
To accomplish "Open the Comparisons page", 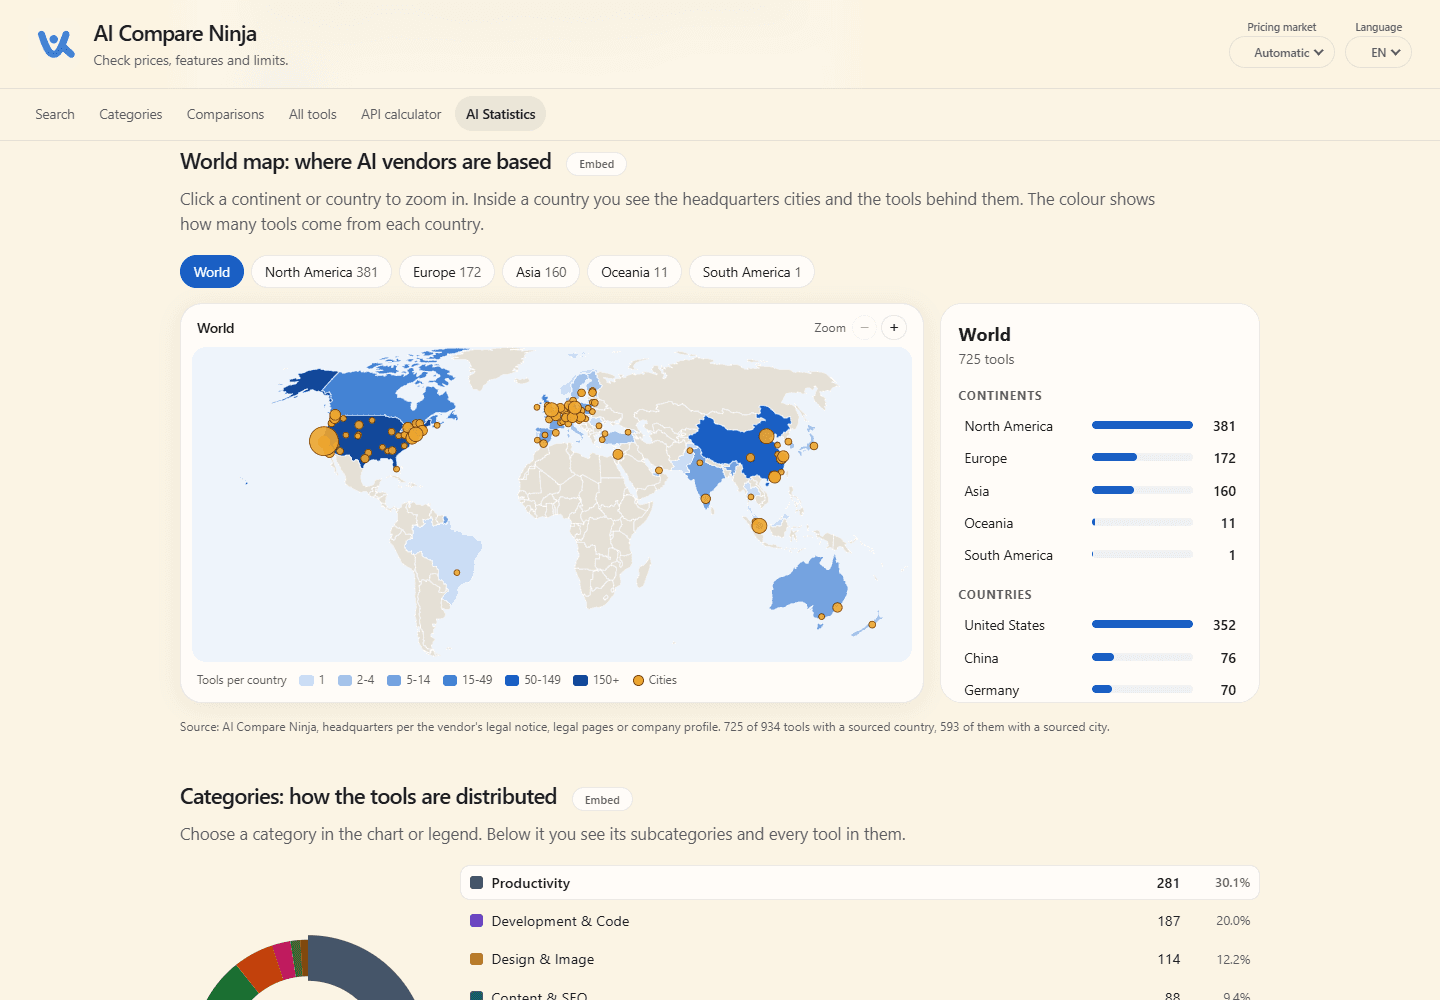I will click(x=226, y=114).
